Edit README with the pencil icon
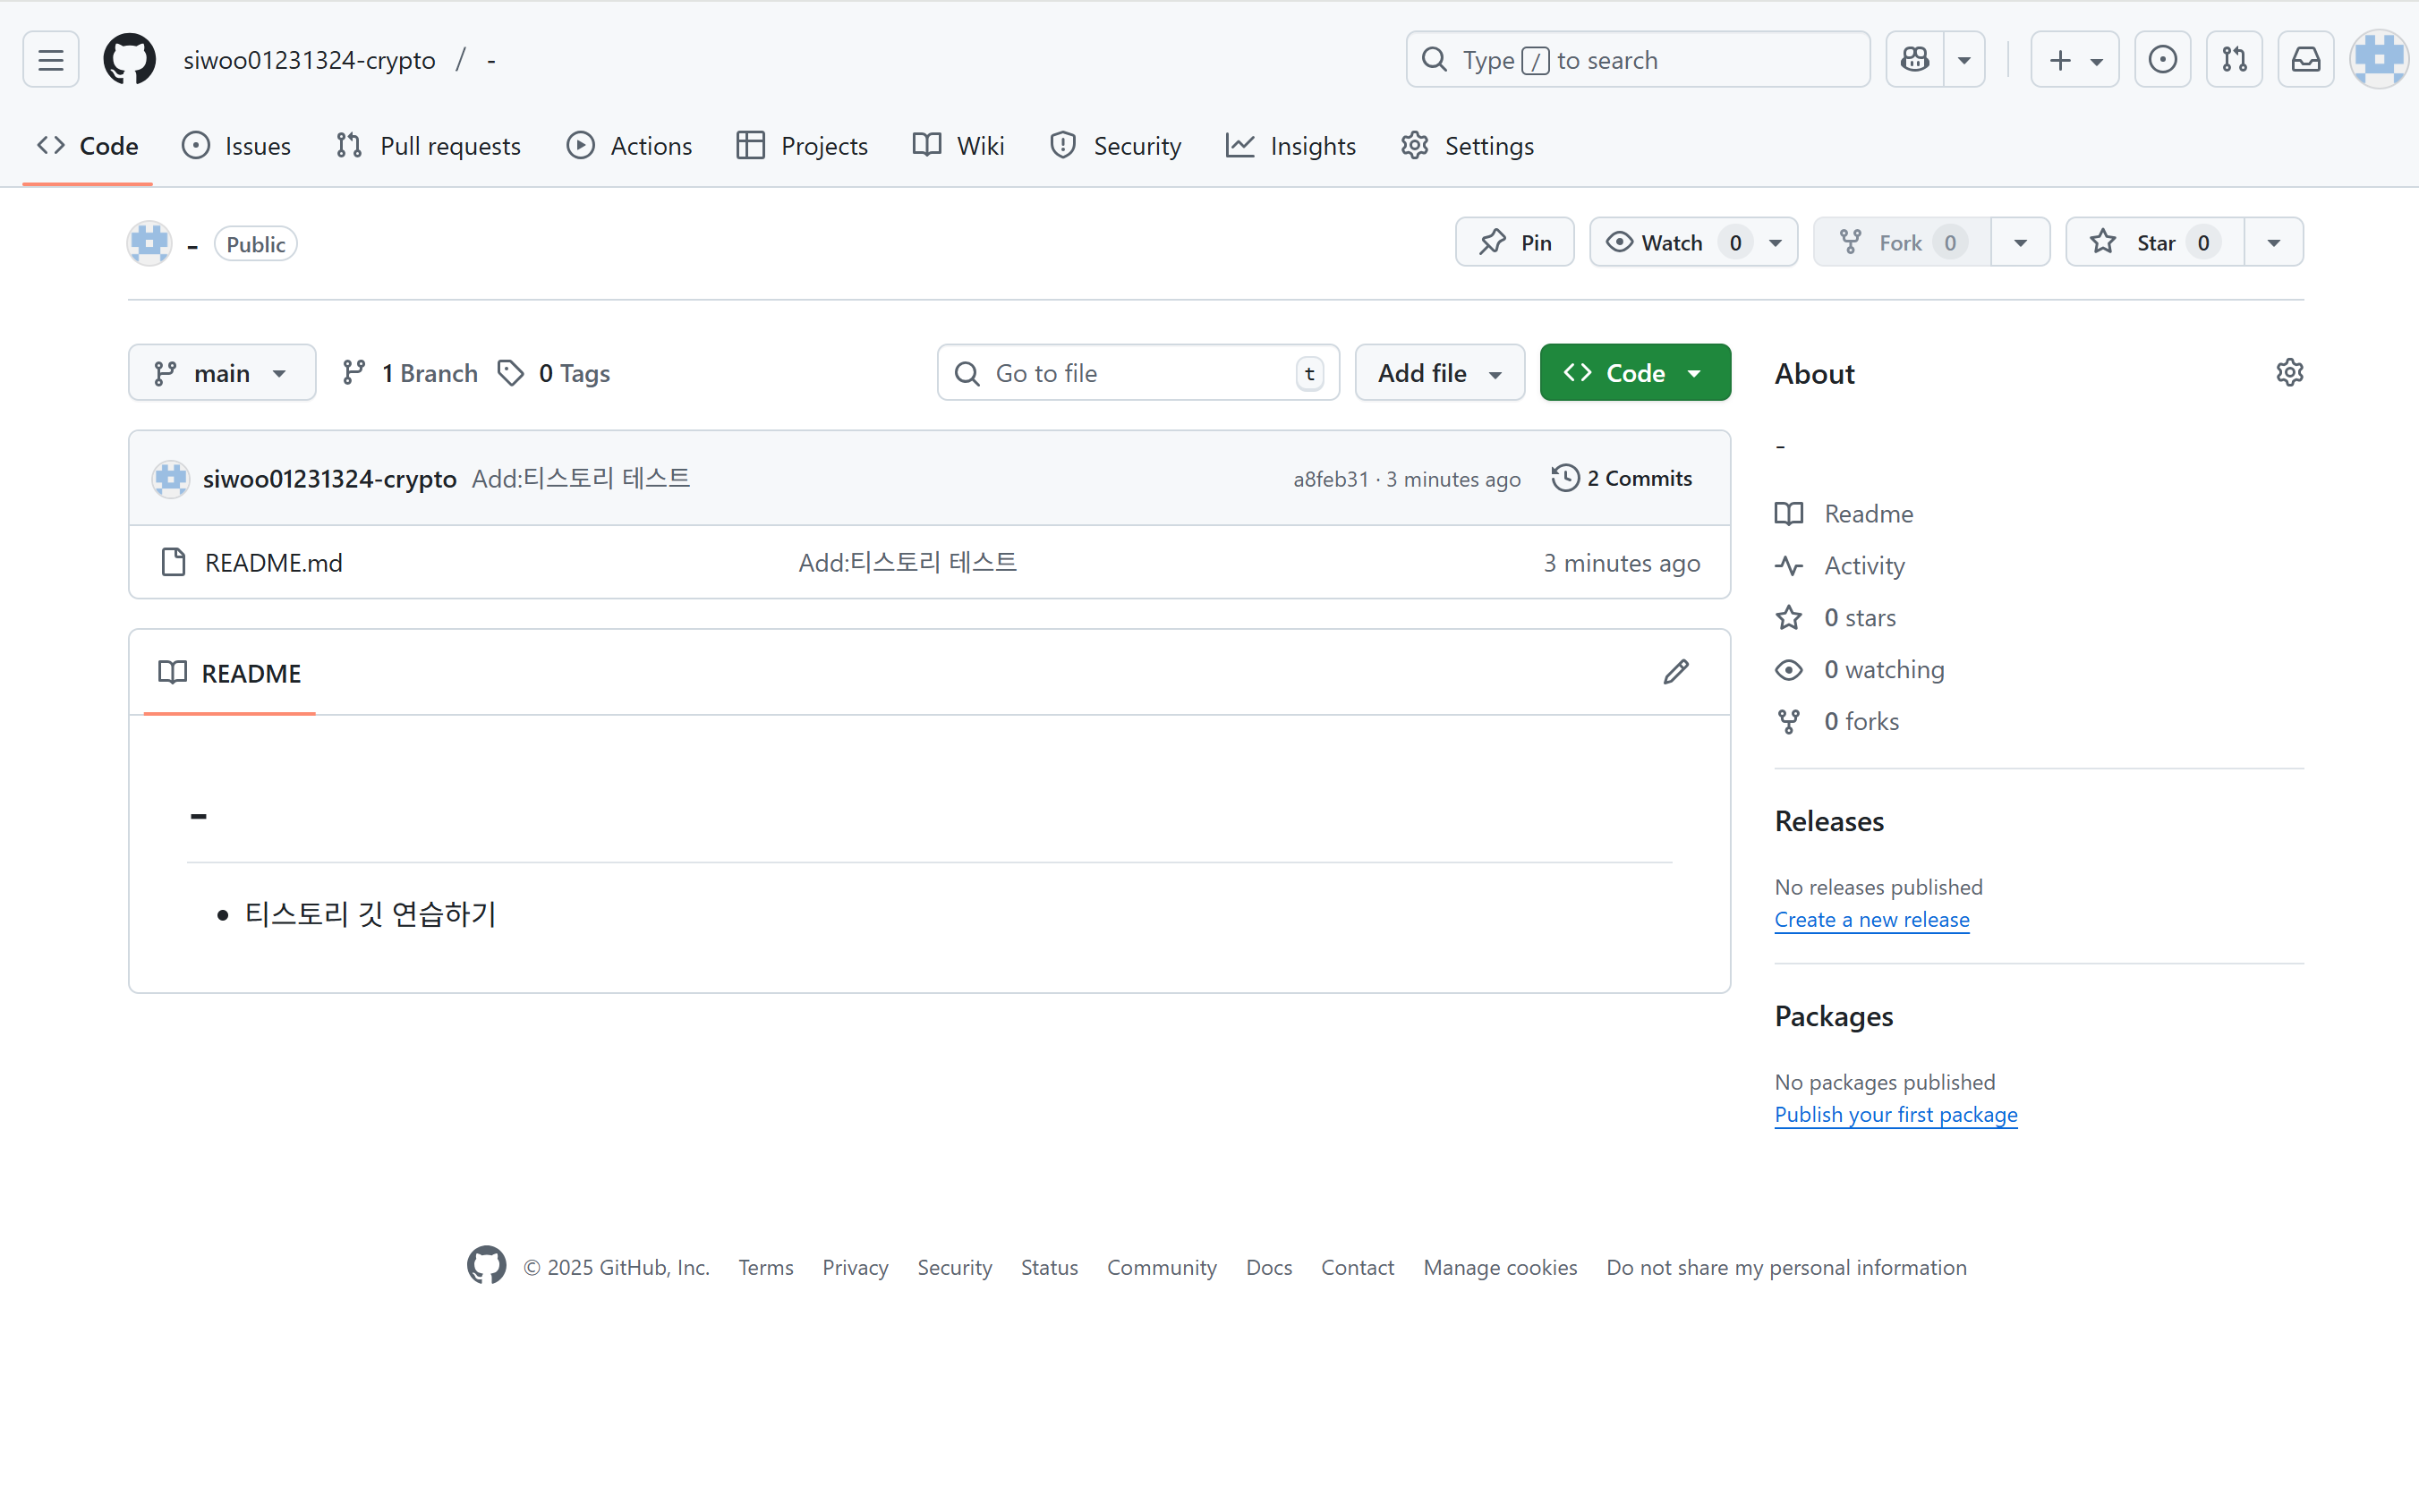Image resolution: width=2419 pixels, height=1512 pixels. pos(1676,672)
